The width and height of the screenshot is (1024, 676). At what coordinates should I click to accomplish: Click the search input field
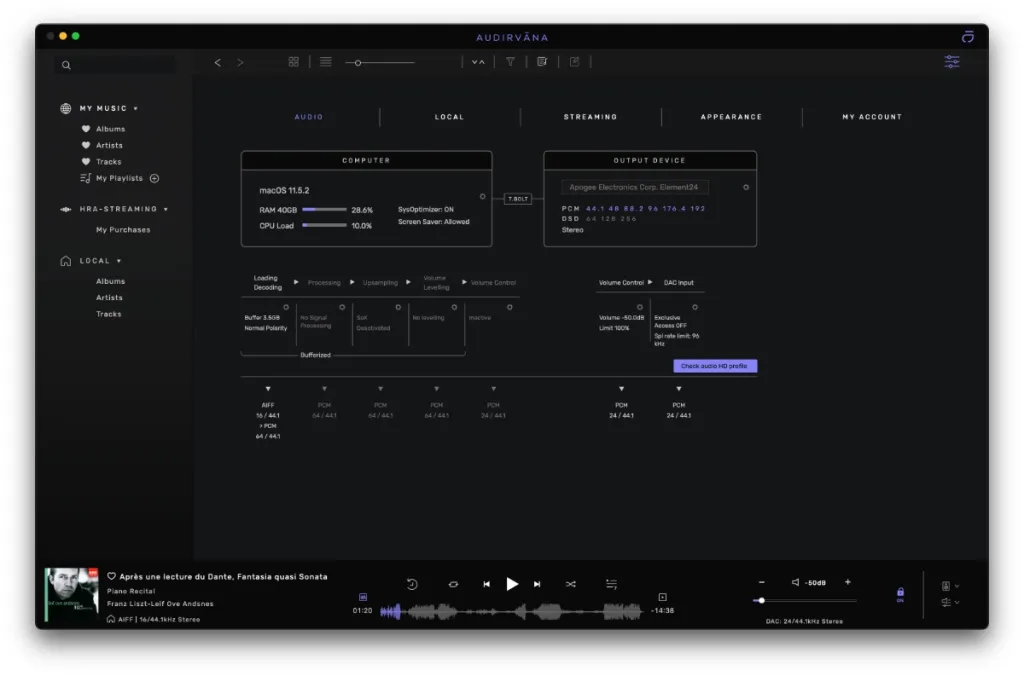click(x=115, y=65)
